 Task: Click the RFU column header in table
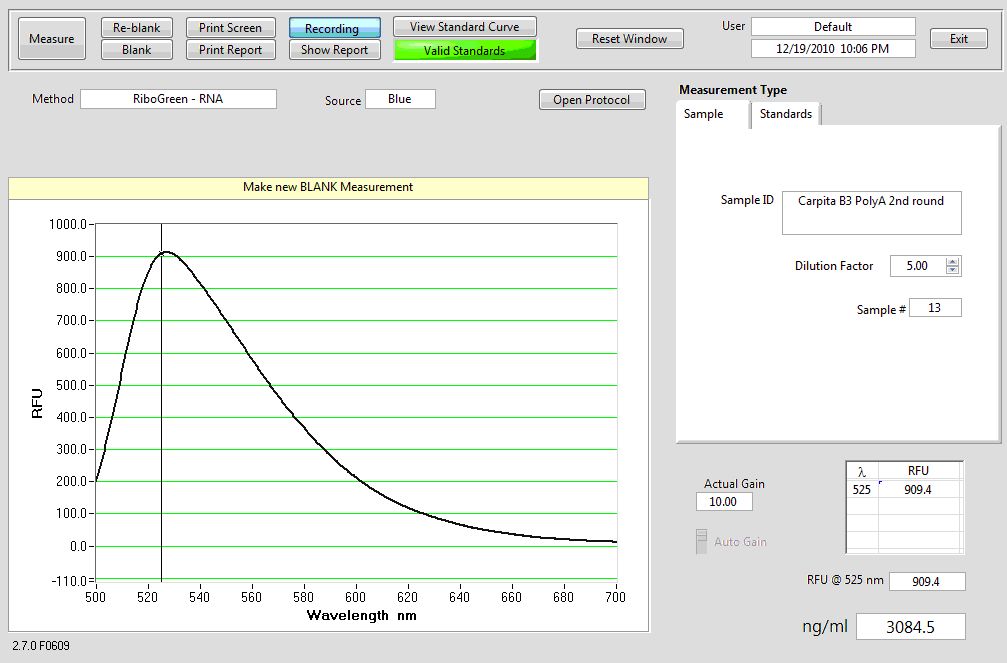[x=918, y=471]
